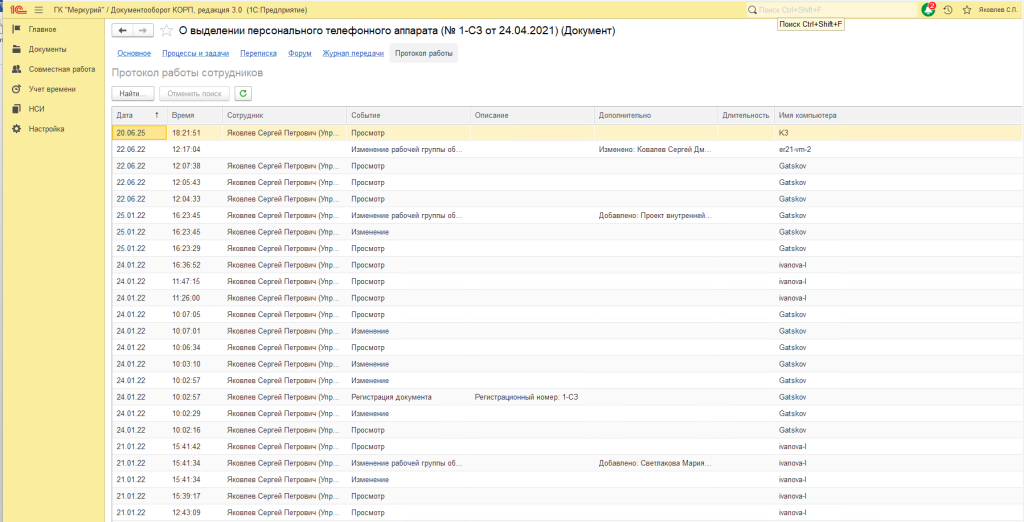
Task: Click the 1C logo icon
Action: (x=16, y=9)
